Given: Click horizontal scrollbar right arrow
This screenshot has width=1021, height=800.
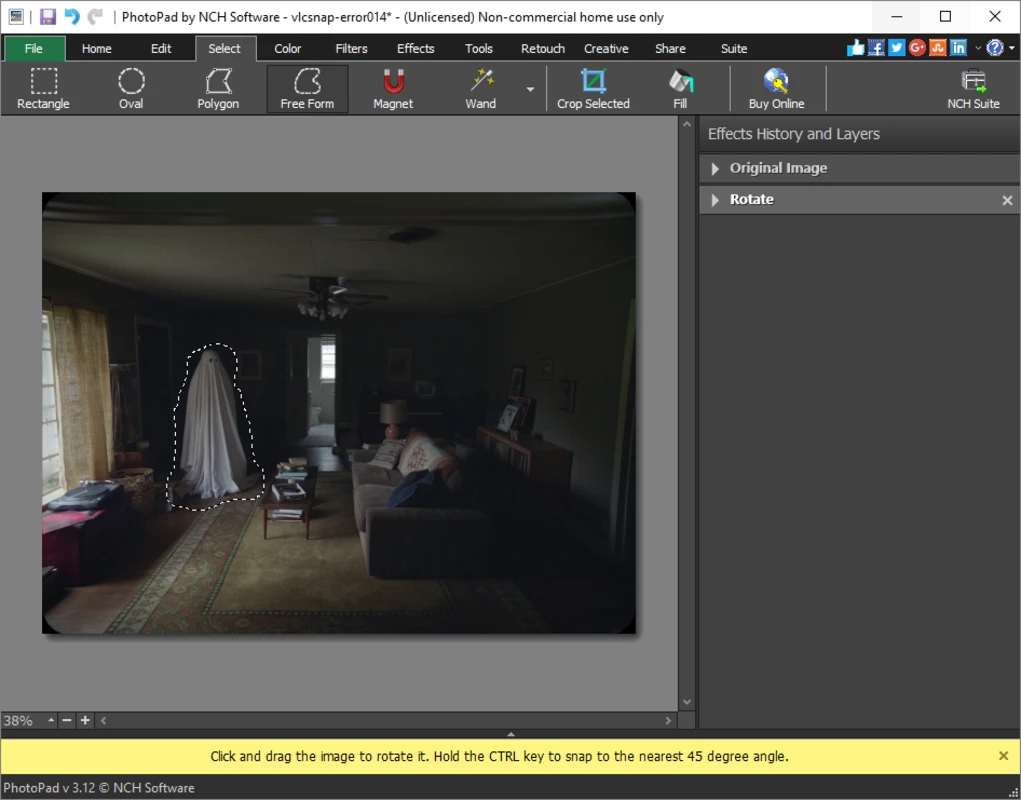Looking at the screenshot, I should coord(667,721).
